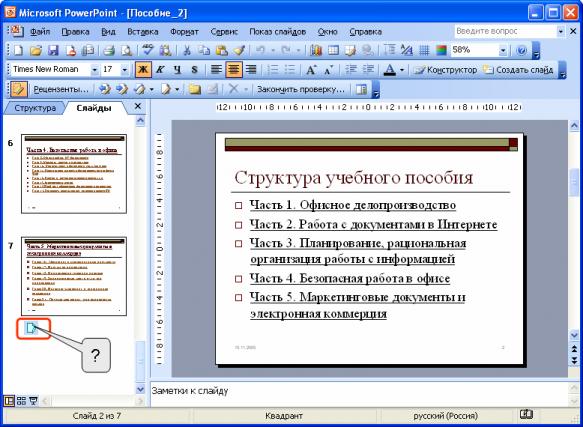
Task: Click the Рецензенты... button
Action: point(61,89)
